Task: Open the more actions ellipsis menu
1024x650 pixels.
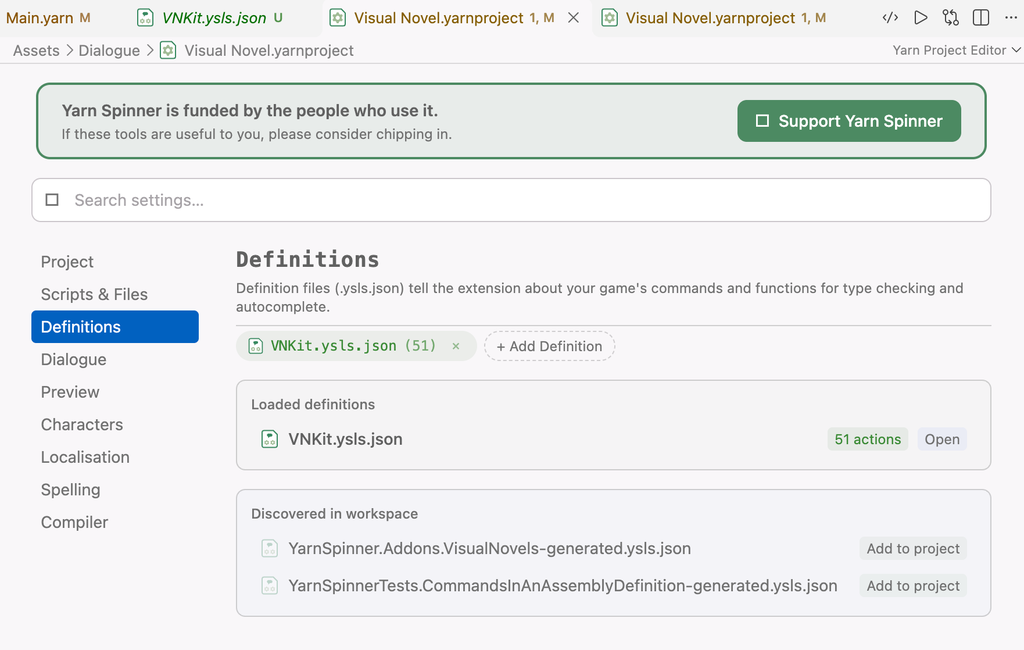Action: [x=1011, y=18]
